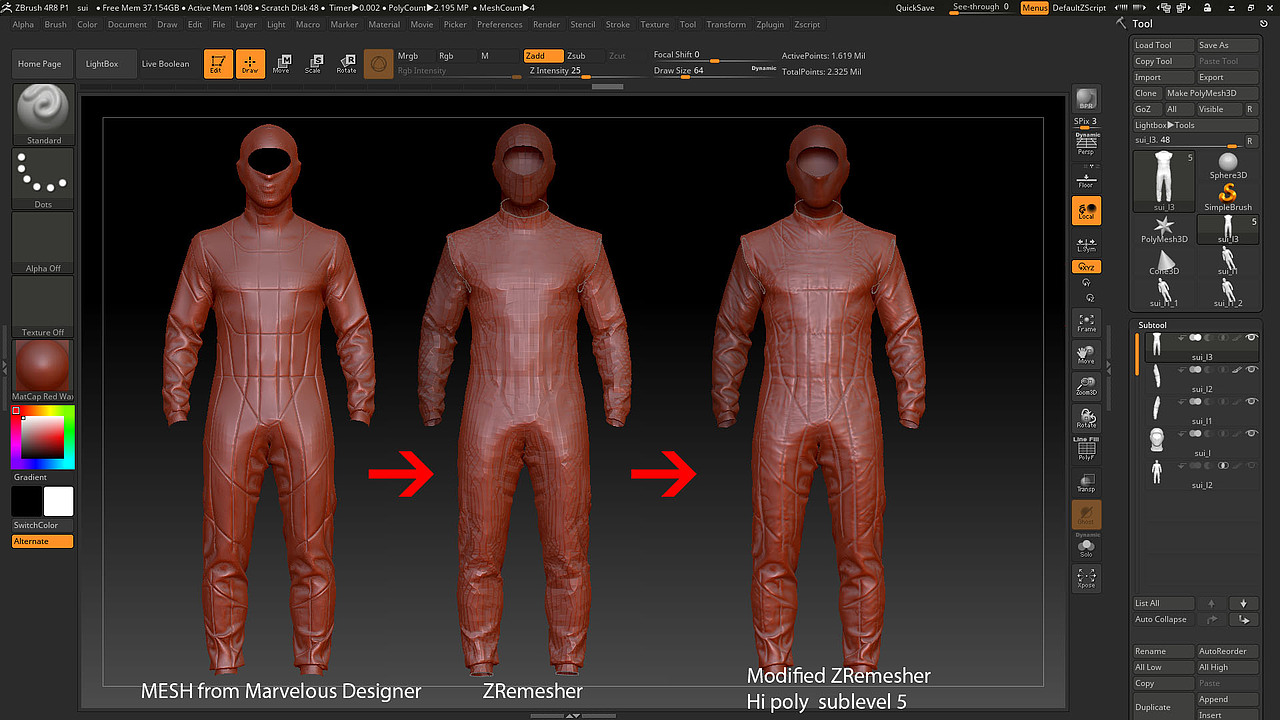
Task: Collapse the Subtool section header
Action: pos(1153,325)
